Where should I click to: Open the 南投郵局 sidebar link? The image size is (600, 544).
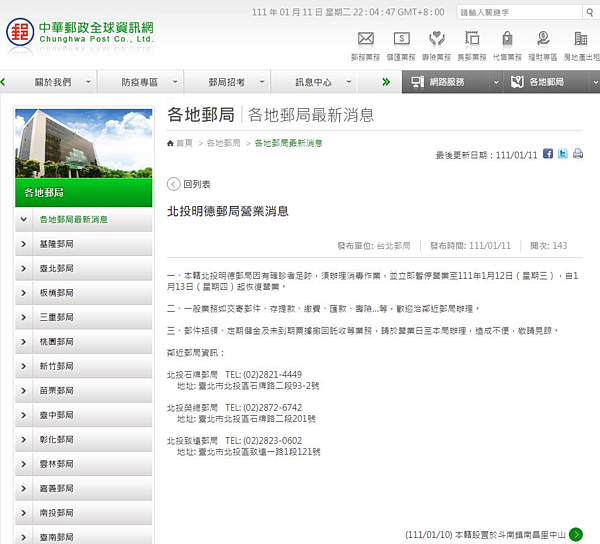click(57, 513)
